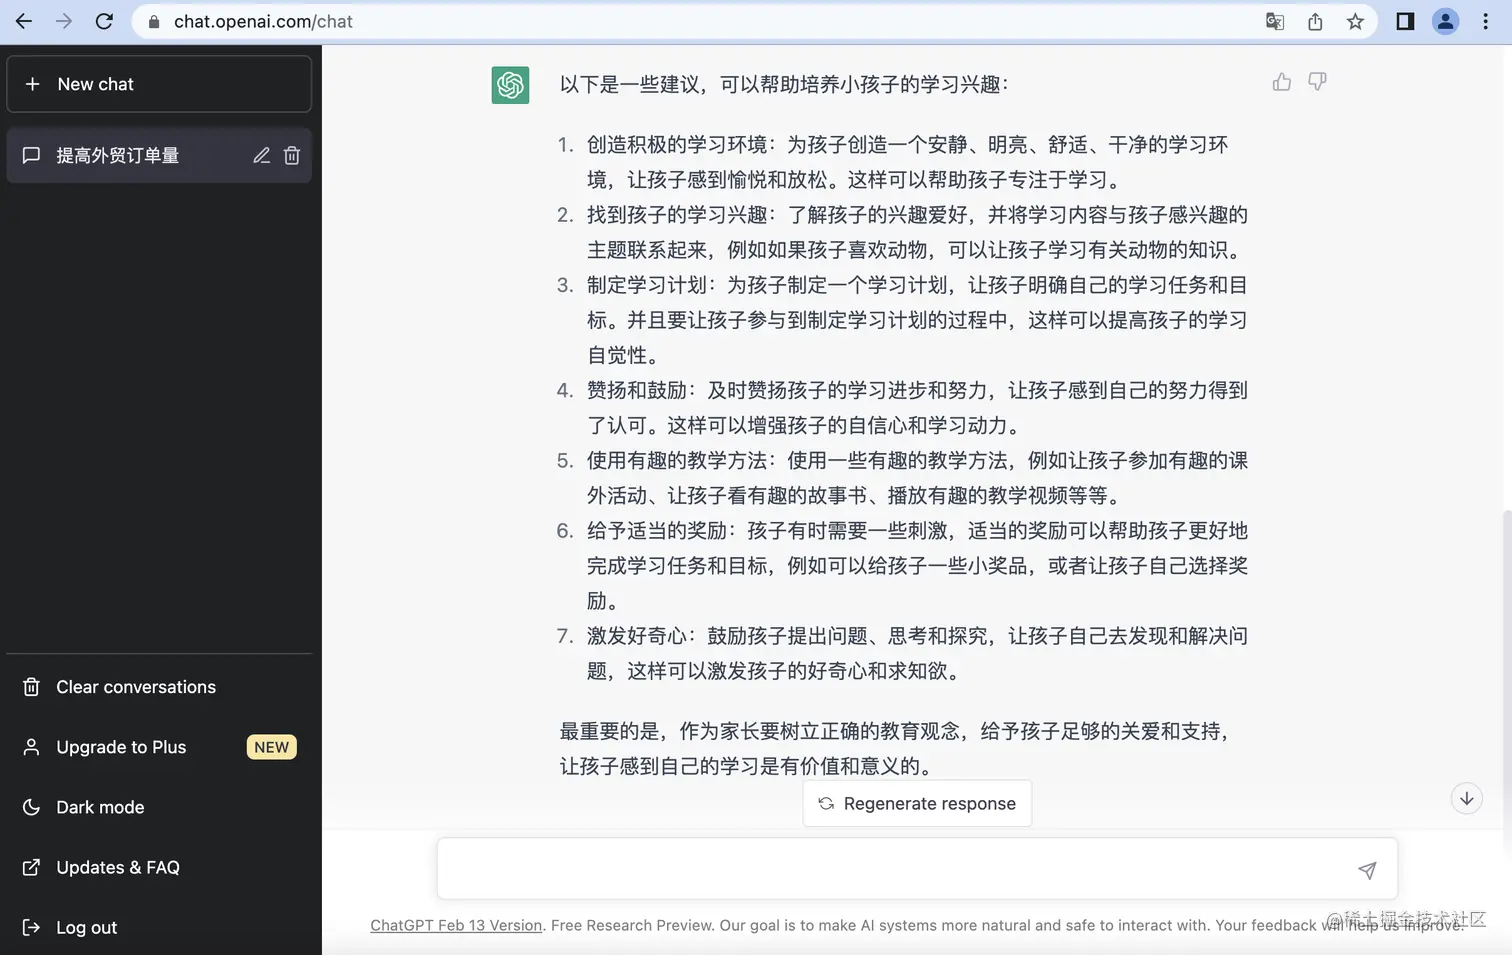Click the ChatGPT avatar logo
1512x955 pixels.
[x=510, y=85]
